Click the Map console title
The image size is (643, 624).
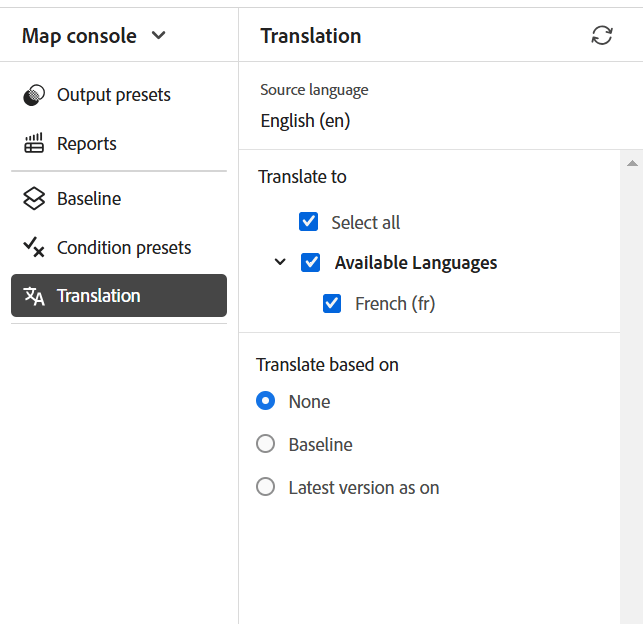coord(79,36)
